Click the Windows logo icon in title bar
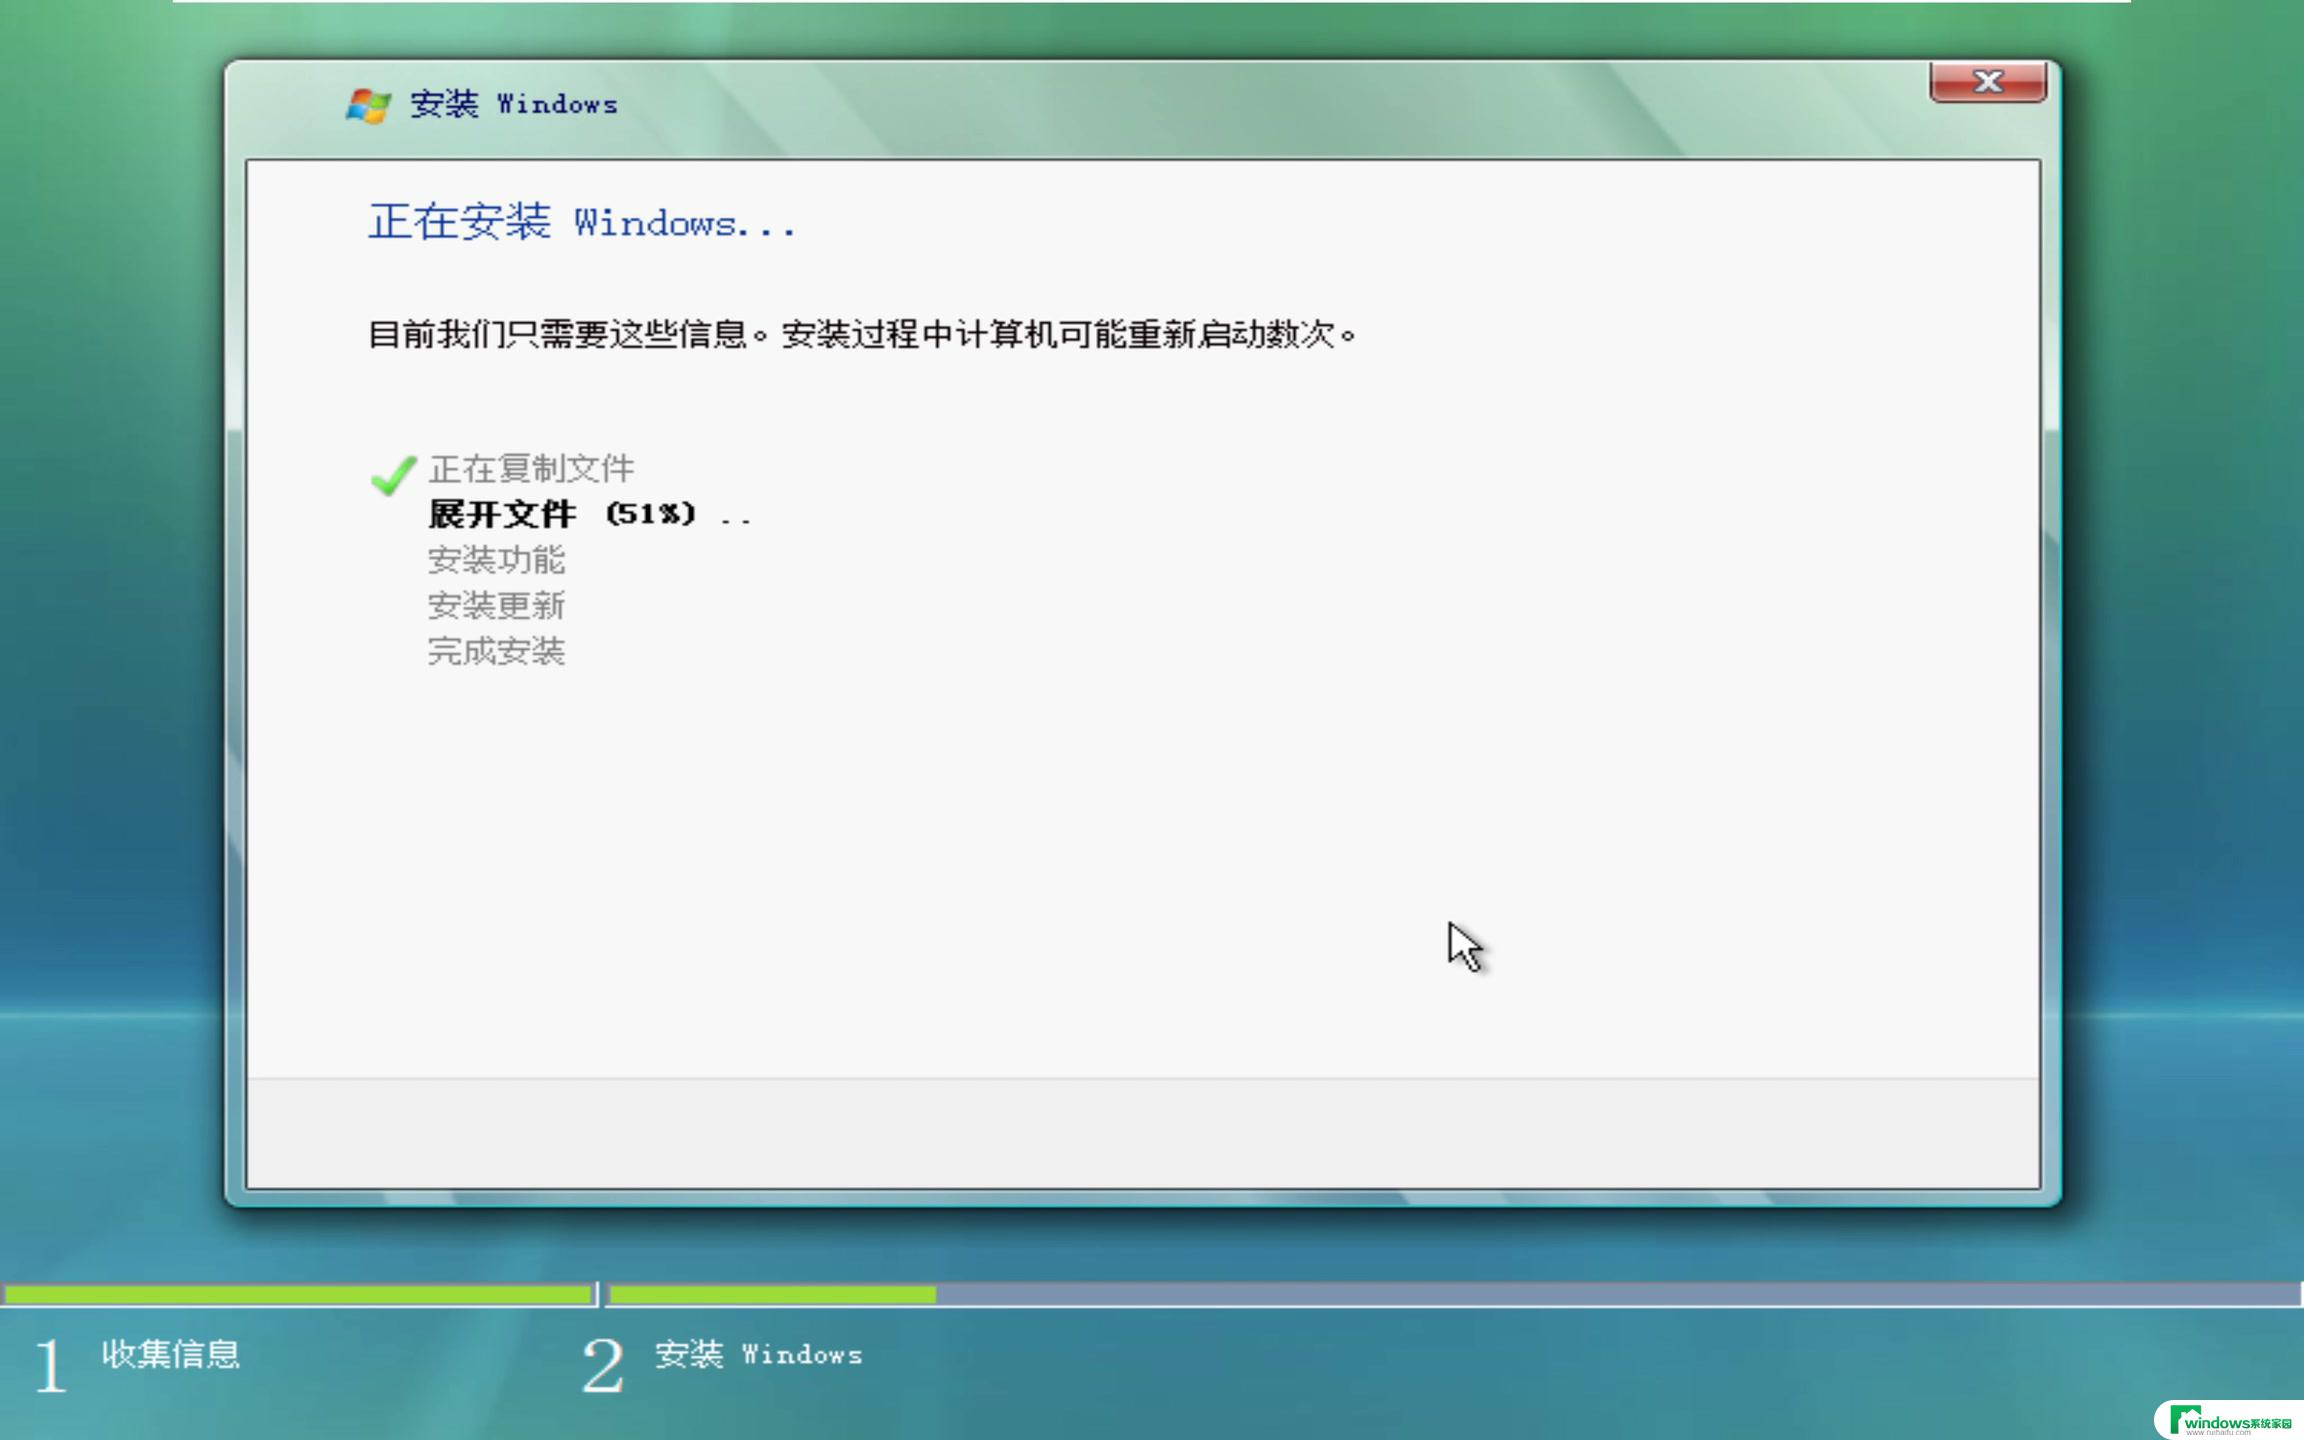Image resolution: width=2304 pixels, height=1440 pixels. pyautogui.click(x=355, y=103)
